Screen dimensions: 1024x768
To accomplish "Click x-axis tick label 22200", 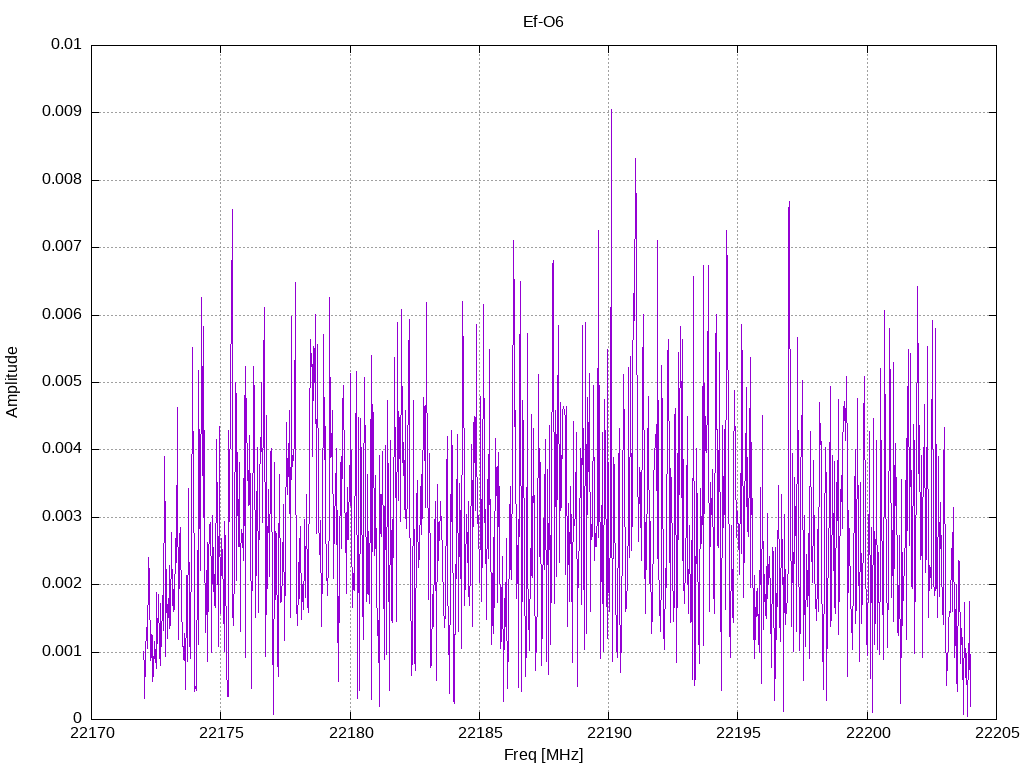I will pos(868,733).
